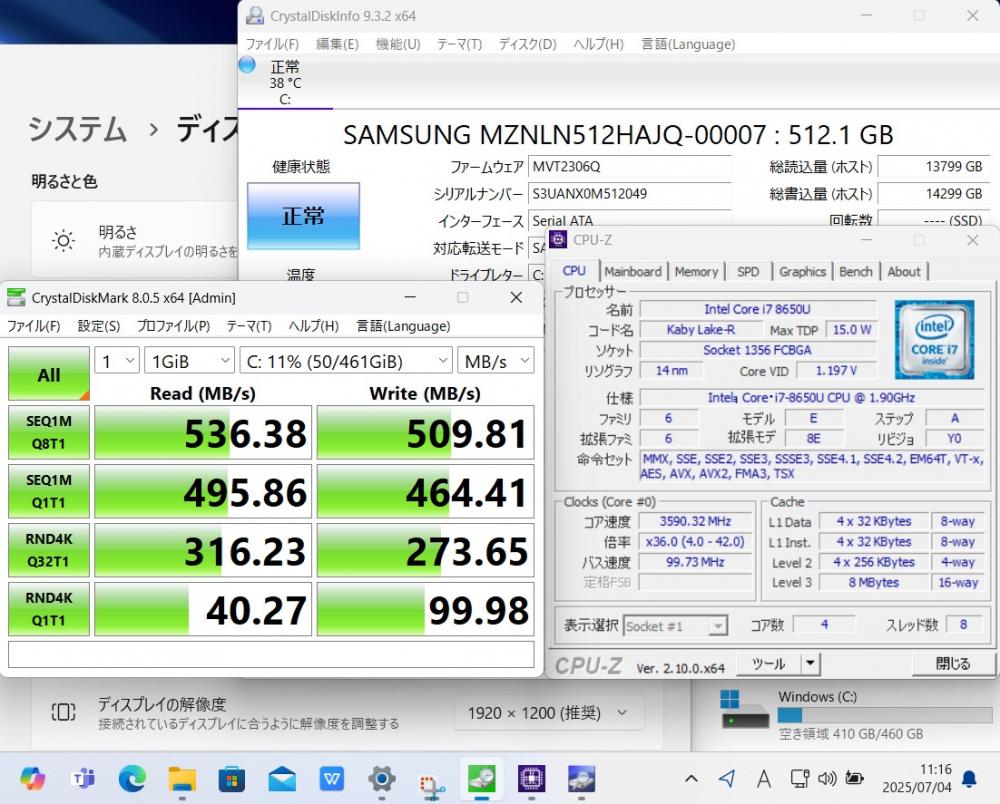The width and height of the screenshot is (1000, 804).
Task: Switch to CrystalDiskInfo taskbar icon
Action: (581, 778)
